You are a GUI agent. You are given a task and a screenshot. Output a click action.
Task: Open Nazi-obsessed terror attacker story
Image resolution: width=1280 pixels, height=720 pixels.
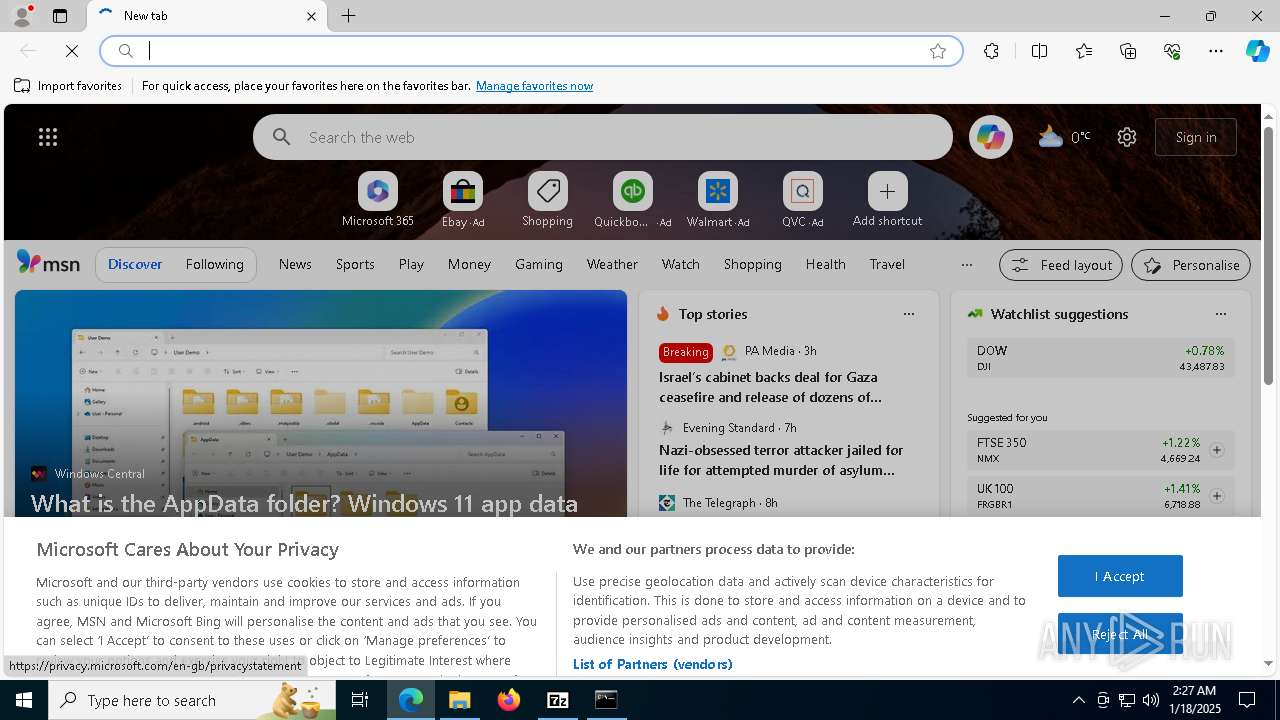(781, 460)
